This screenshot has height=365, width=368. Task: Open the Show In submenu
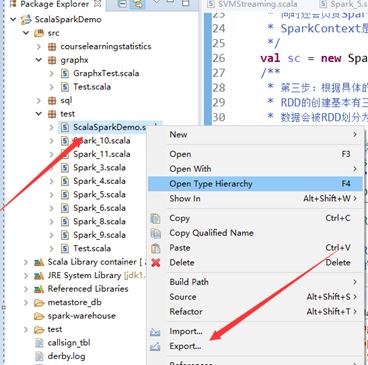255,199
